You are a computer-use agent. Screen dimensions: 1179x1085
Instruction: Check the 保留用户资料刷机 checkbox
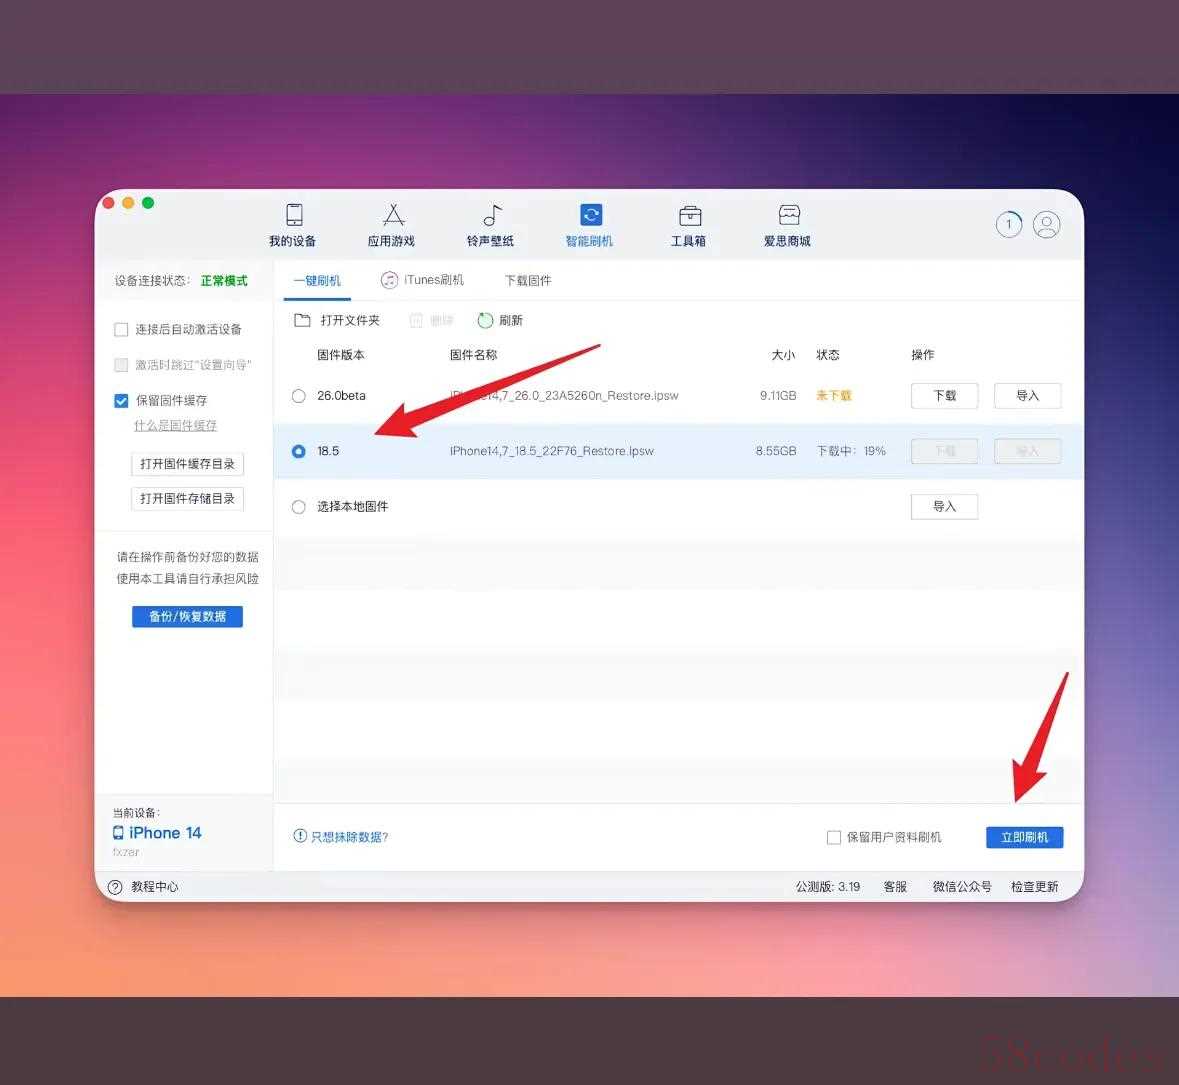[x=833, y=837]
